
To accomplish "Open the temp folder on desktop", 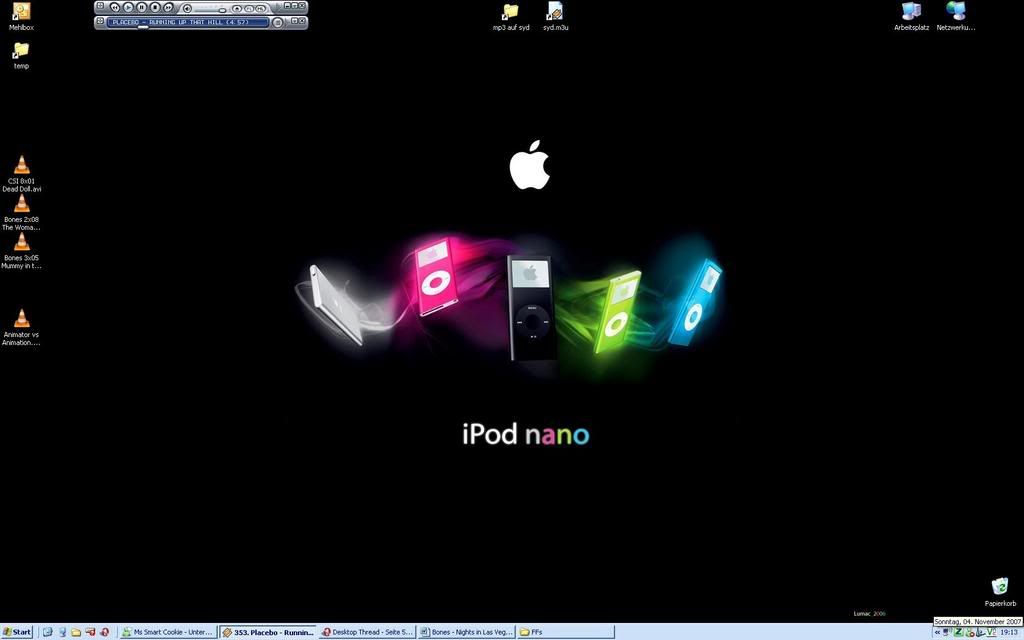I will tap(21, 50).
